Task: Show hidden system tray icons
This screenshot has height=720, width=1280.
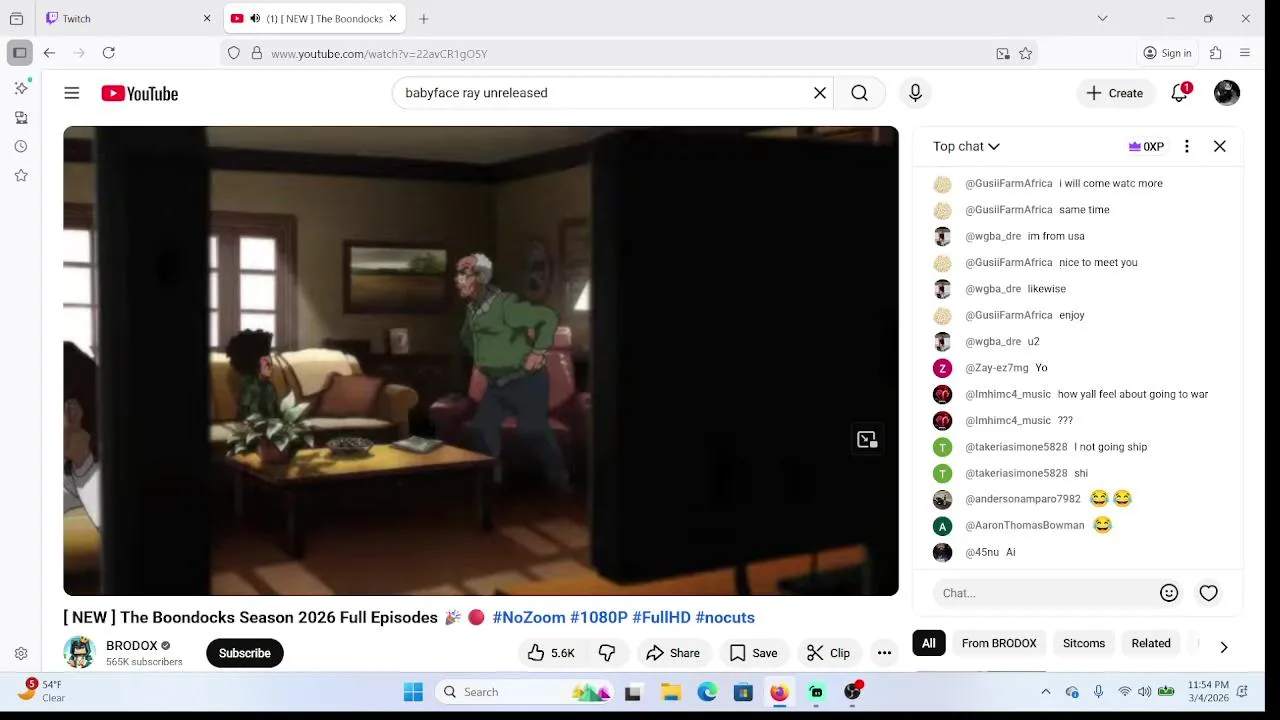Action: click(x=1046, y=692)
